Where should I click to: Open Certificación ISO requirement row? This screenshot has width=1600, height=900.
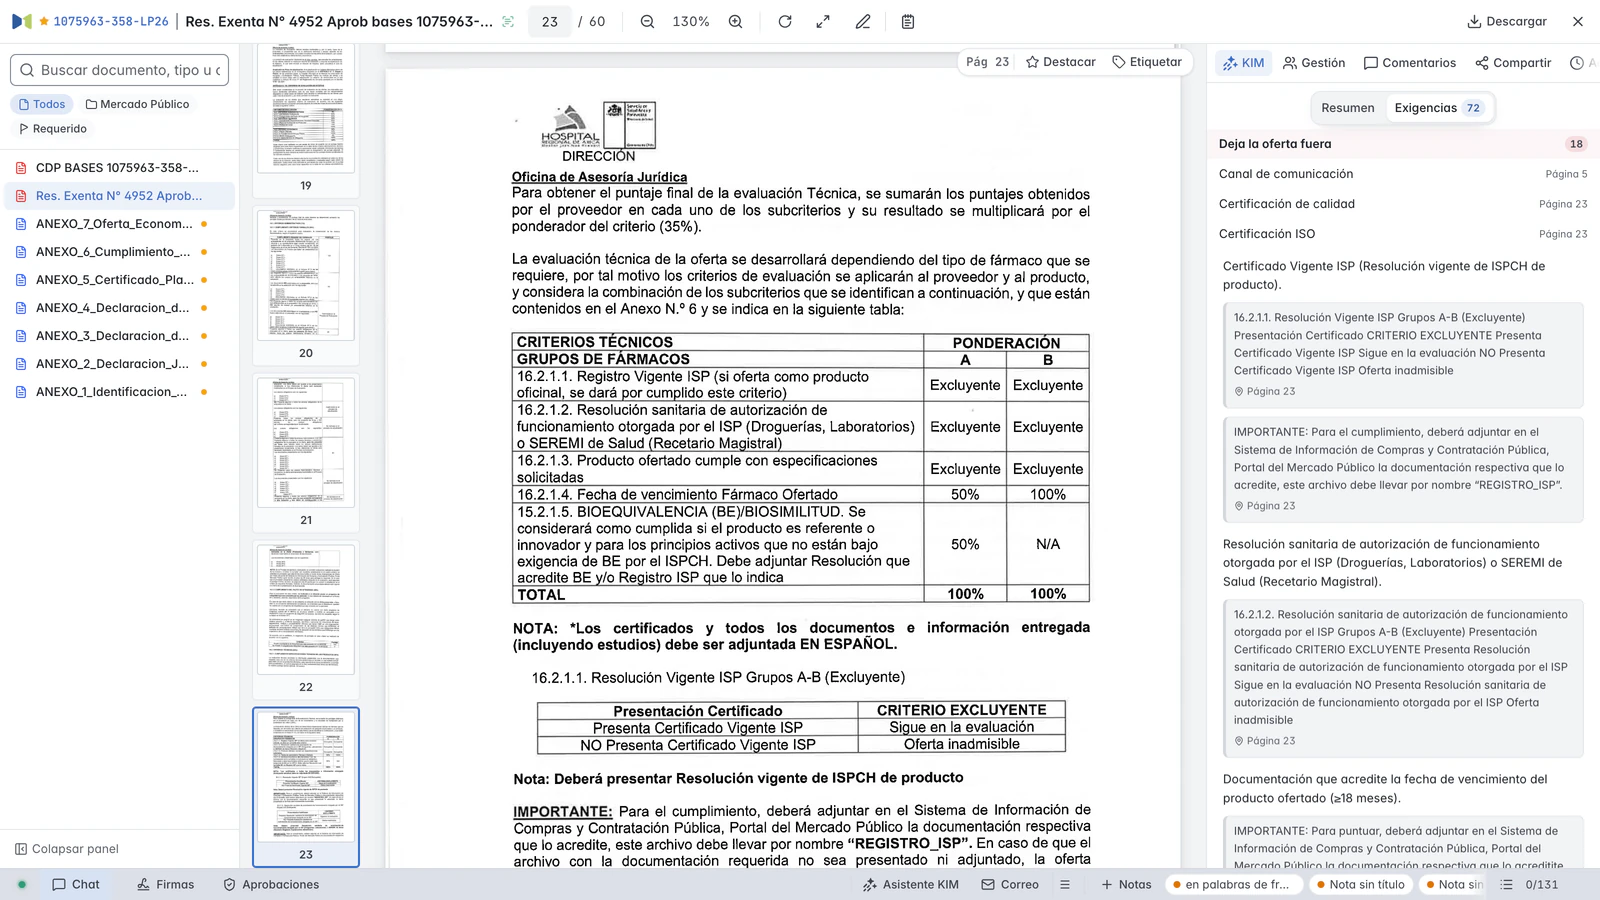[1402, 234]
